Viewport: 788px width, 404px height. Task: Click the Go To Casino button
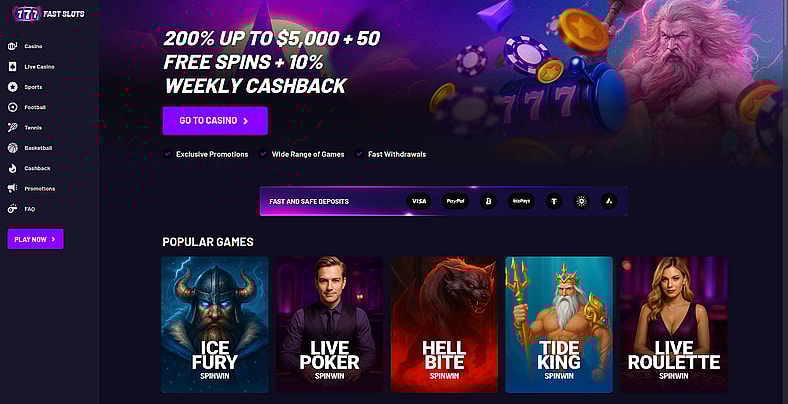click(215, 121)
